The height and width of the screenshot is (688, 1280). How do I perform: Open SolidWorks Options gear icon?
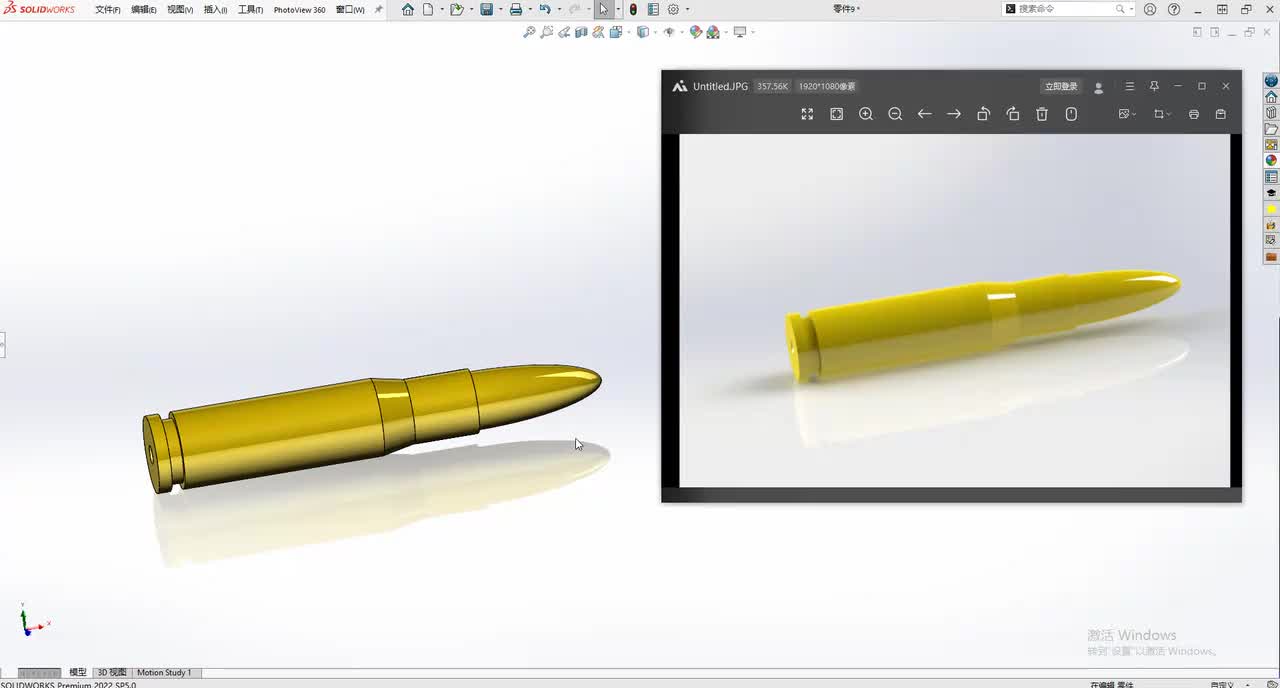pyautogui.click(x=673, y=9)
